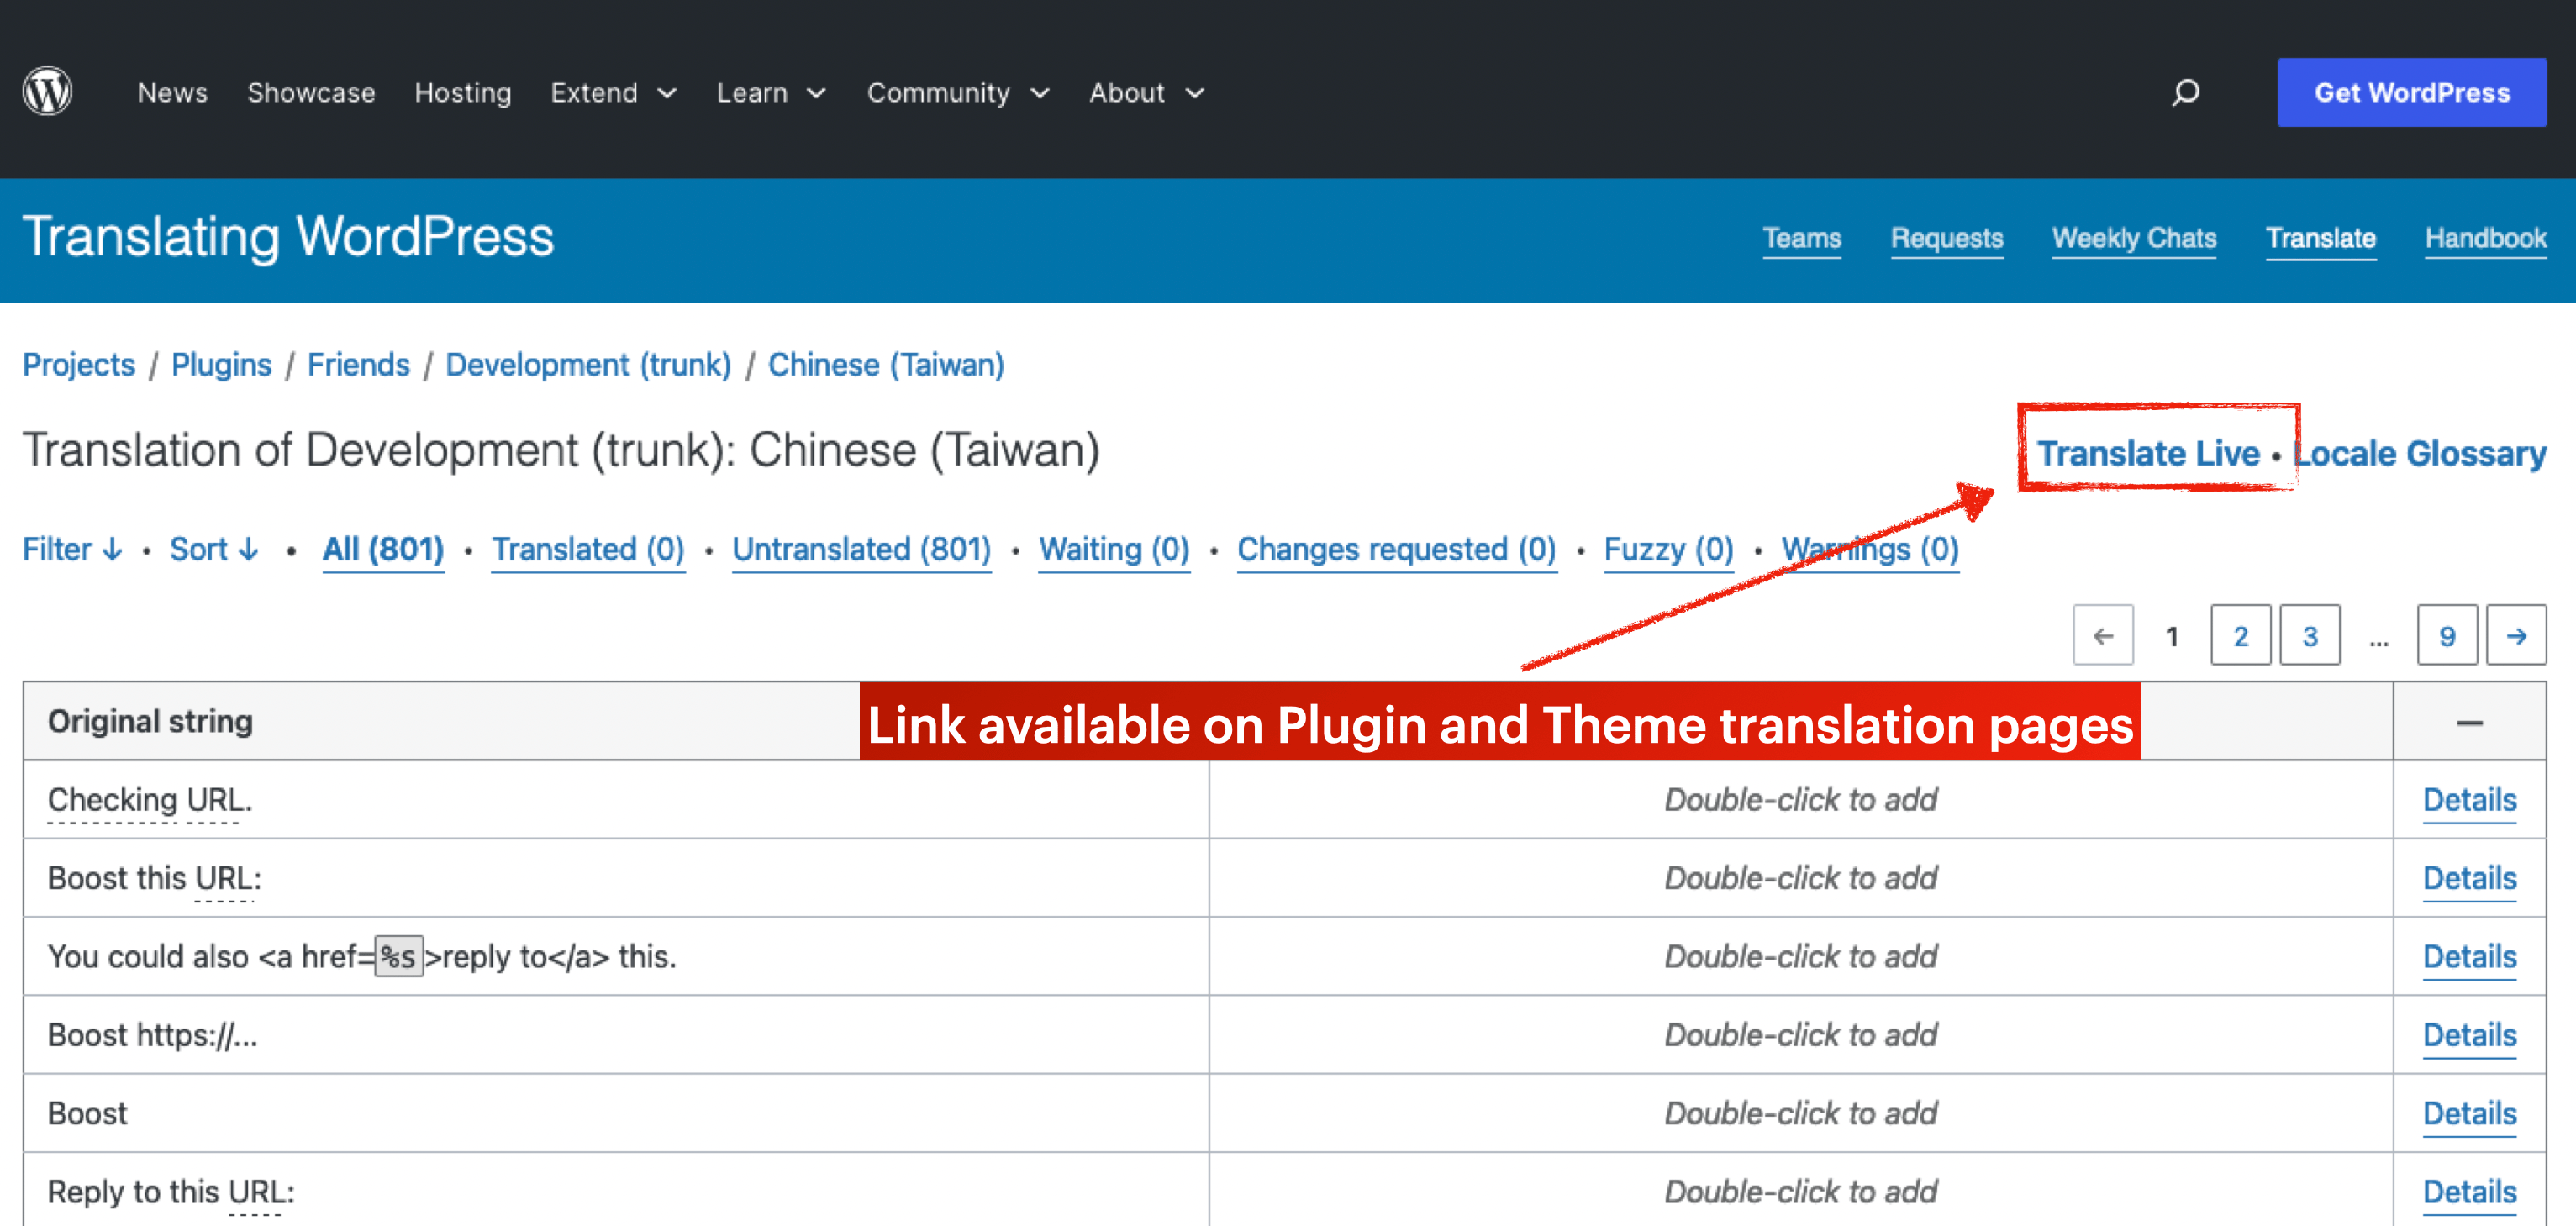Screen dimensions: 2576x1226
Task: Expand the Sort options
Action: pyautogui.click(x=214, y=549)
